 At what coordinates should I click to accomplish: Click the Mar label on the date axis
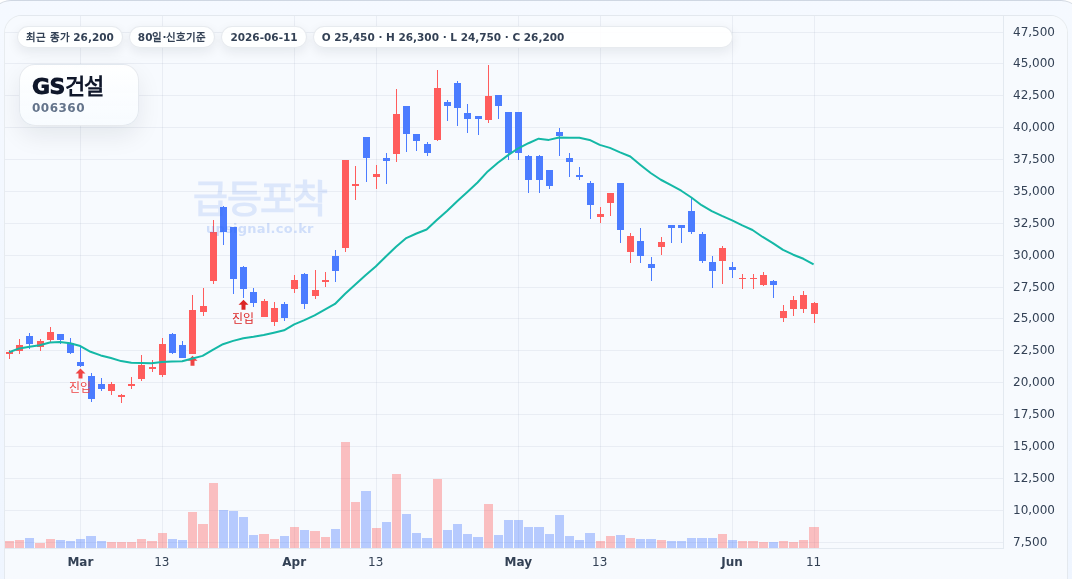click(80, 562)
